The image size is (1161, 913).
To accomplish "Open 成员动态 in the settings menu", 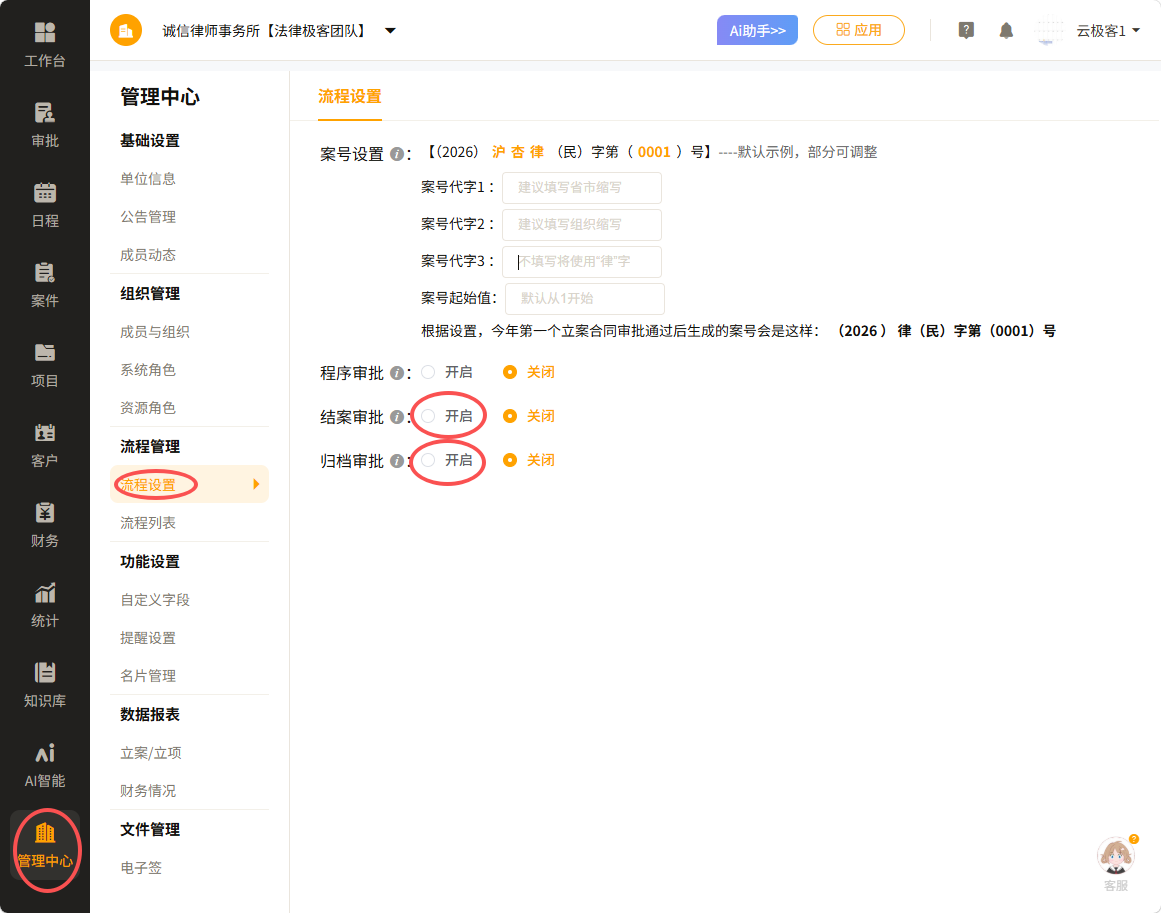I will pos(148,255).
